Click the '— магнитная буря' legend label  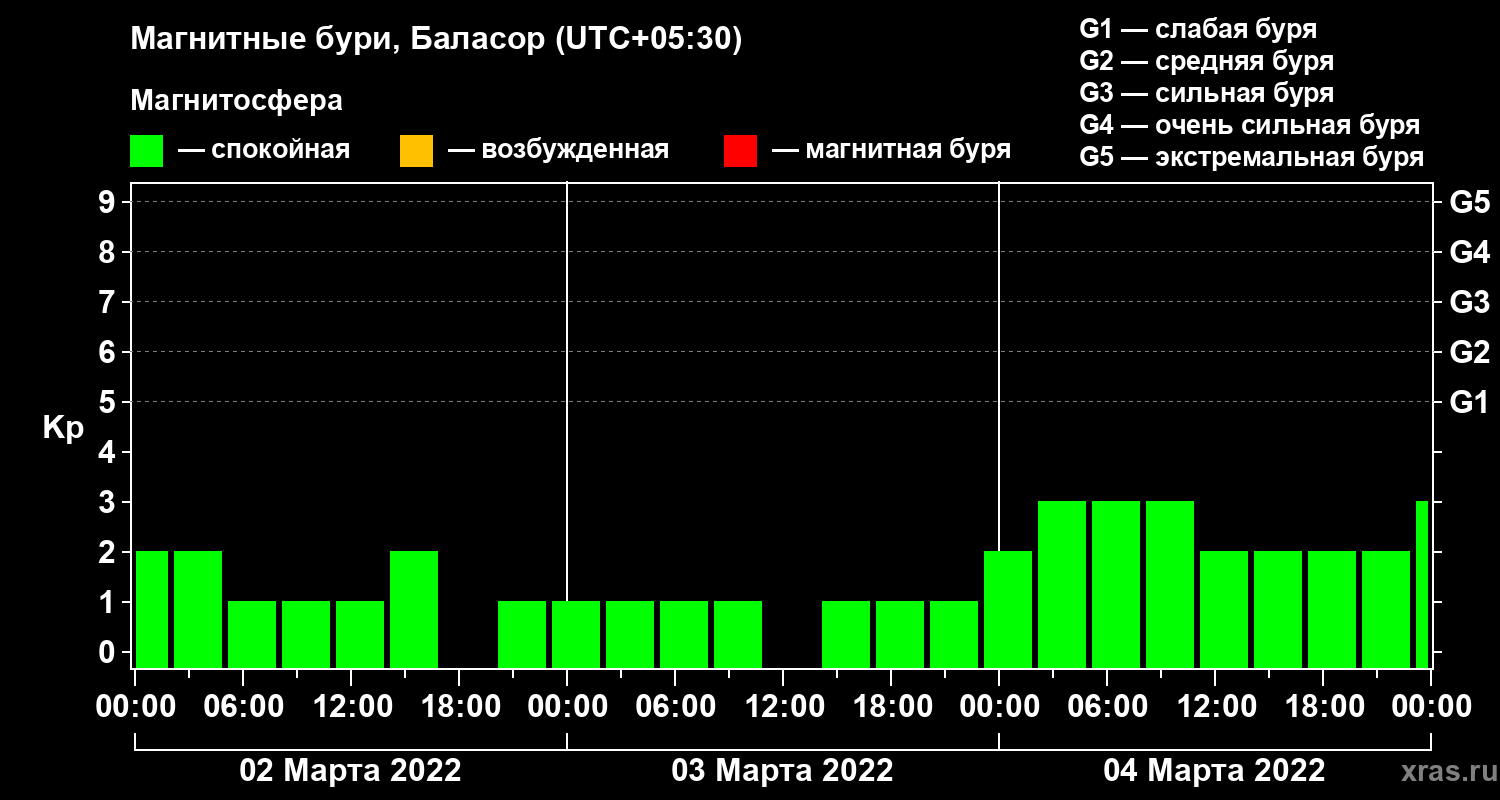[x=892, y=150]
